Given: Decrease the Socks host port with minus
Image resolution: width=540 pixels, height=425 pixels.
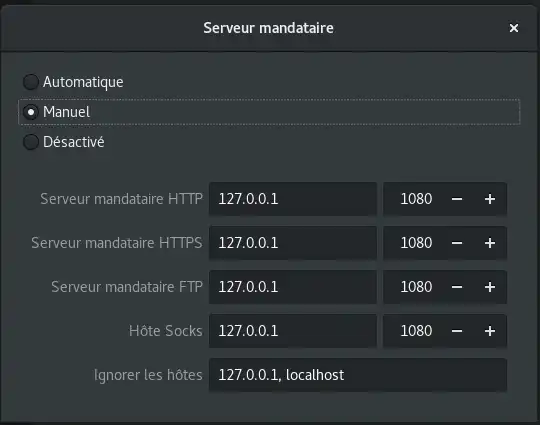Looking at the screenshot, I should click(x=457, y=331).
